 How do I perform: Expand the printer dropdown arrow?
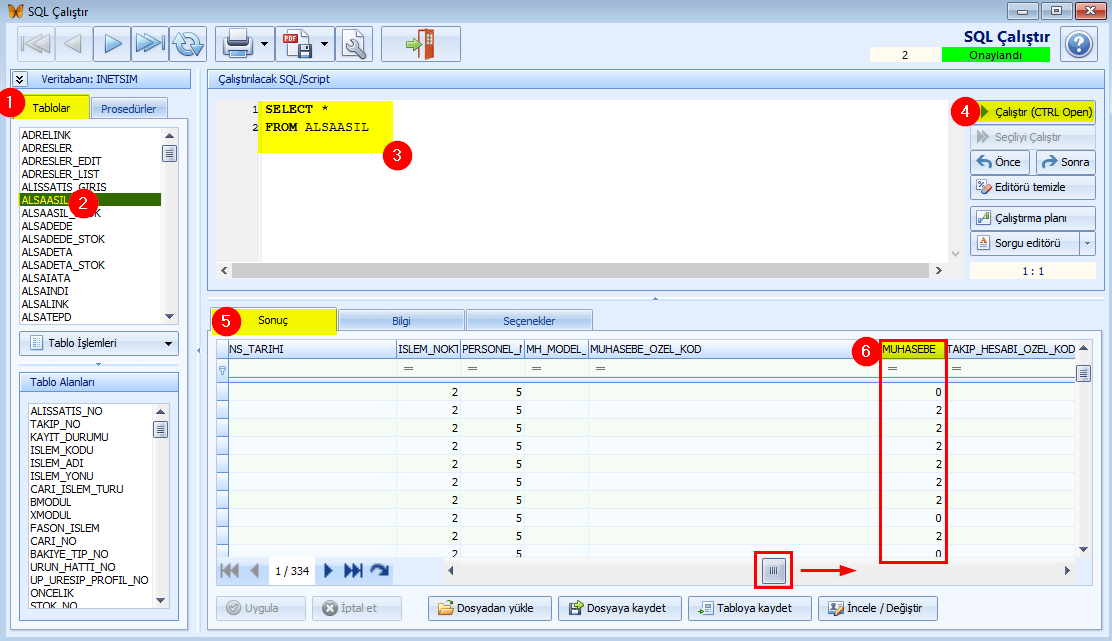pos(264,44)
